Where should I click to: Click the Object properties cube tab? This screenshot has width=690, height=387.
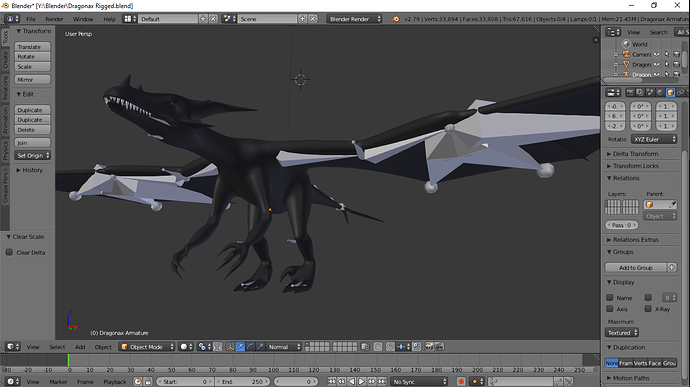[670, 92]
